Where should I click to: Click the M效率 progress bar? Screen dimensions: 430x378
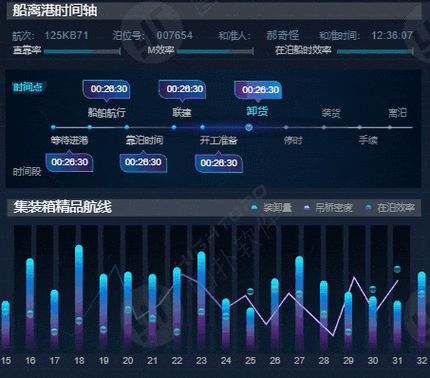(x=215, y=51)
